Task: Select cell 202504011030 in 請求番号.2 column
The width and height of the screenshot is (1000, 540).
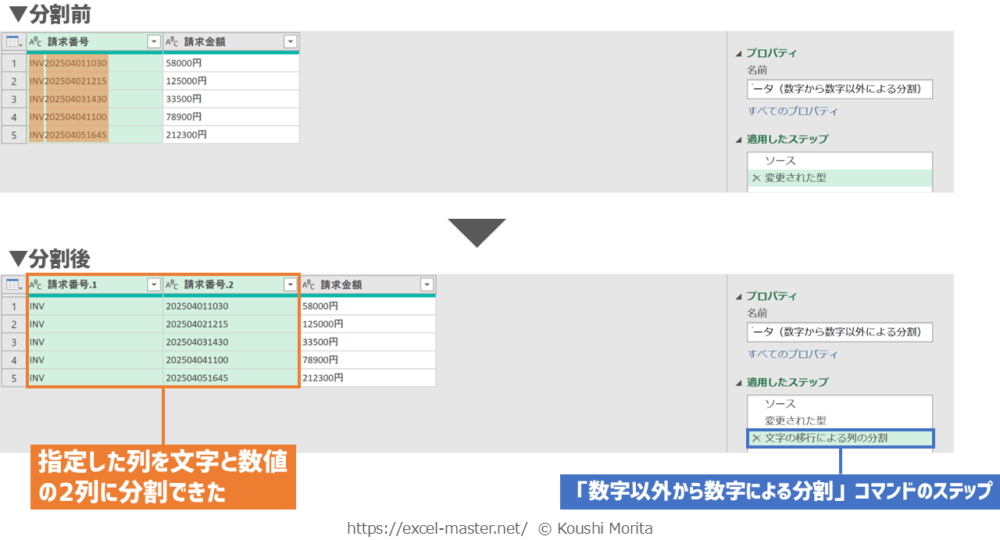Action: point(197,306)
